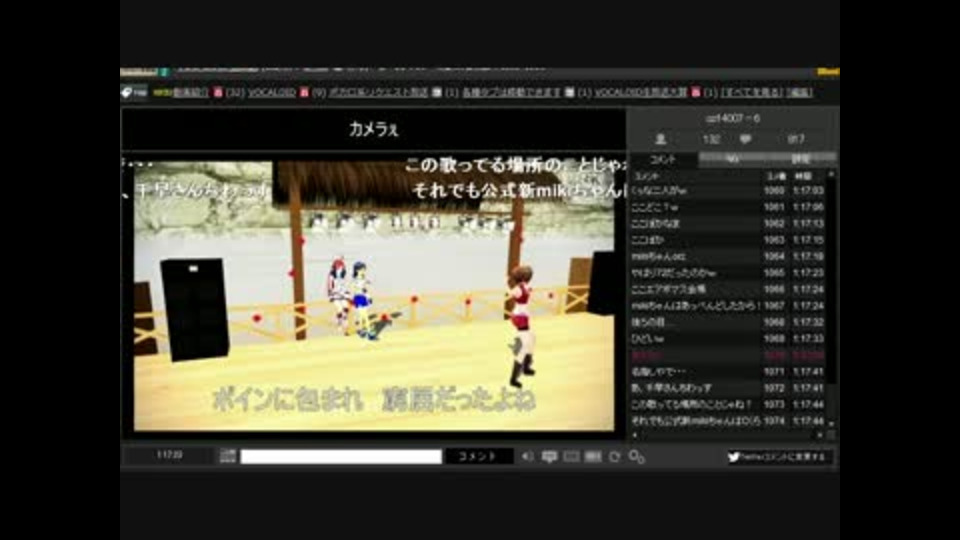Click the horizontal scroll left arrow in comment list
The image size is (960, 540).
click(634, 435)
